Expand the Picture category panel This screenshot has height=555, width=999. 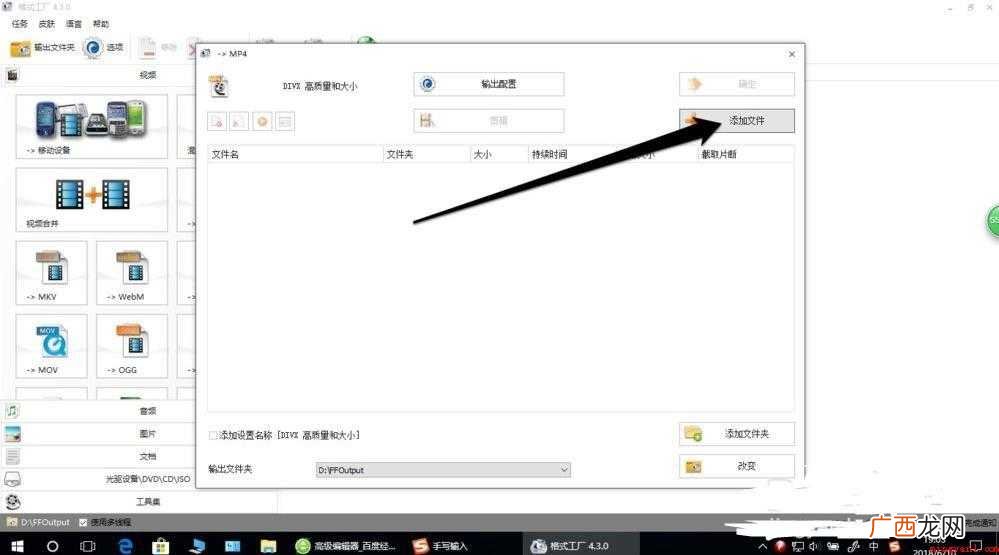(99, 434)
